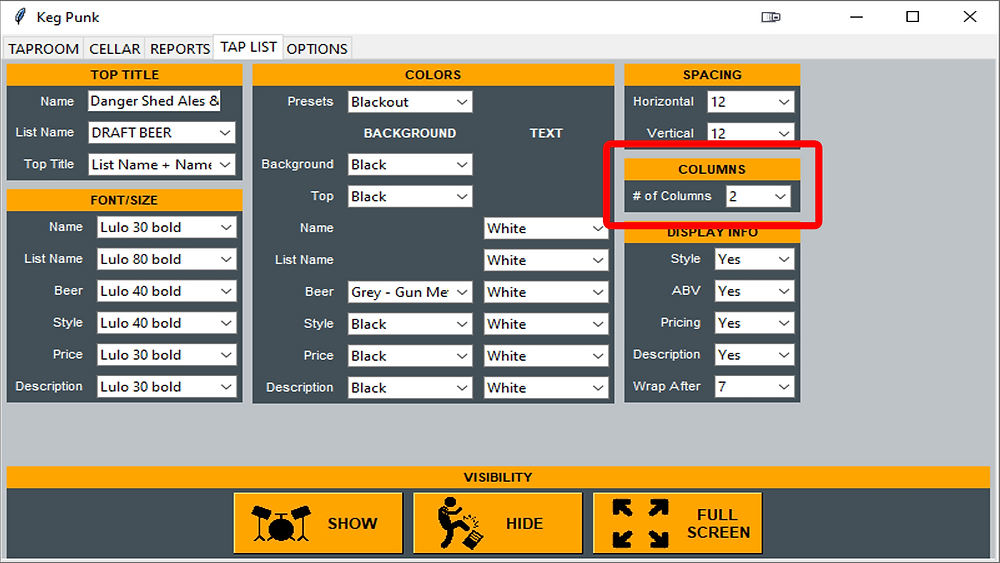Open the List Name text color dropdown
Image resolution: width=1000 pixels, height=563 pixels.
pos(545,260)
